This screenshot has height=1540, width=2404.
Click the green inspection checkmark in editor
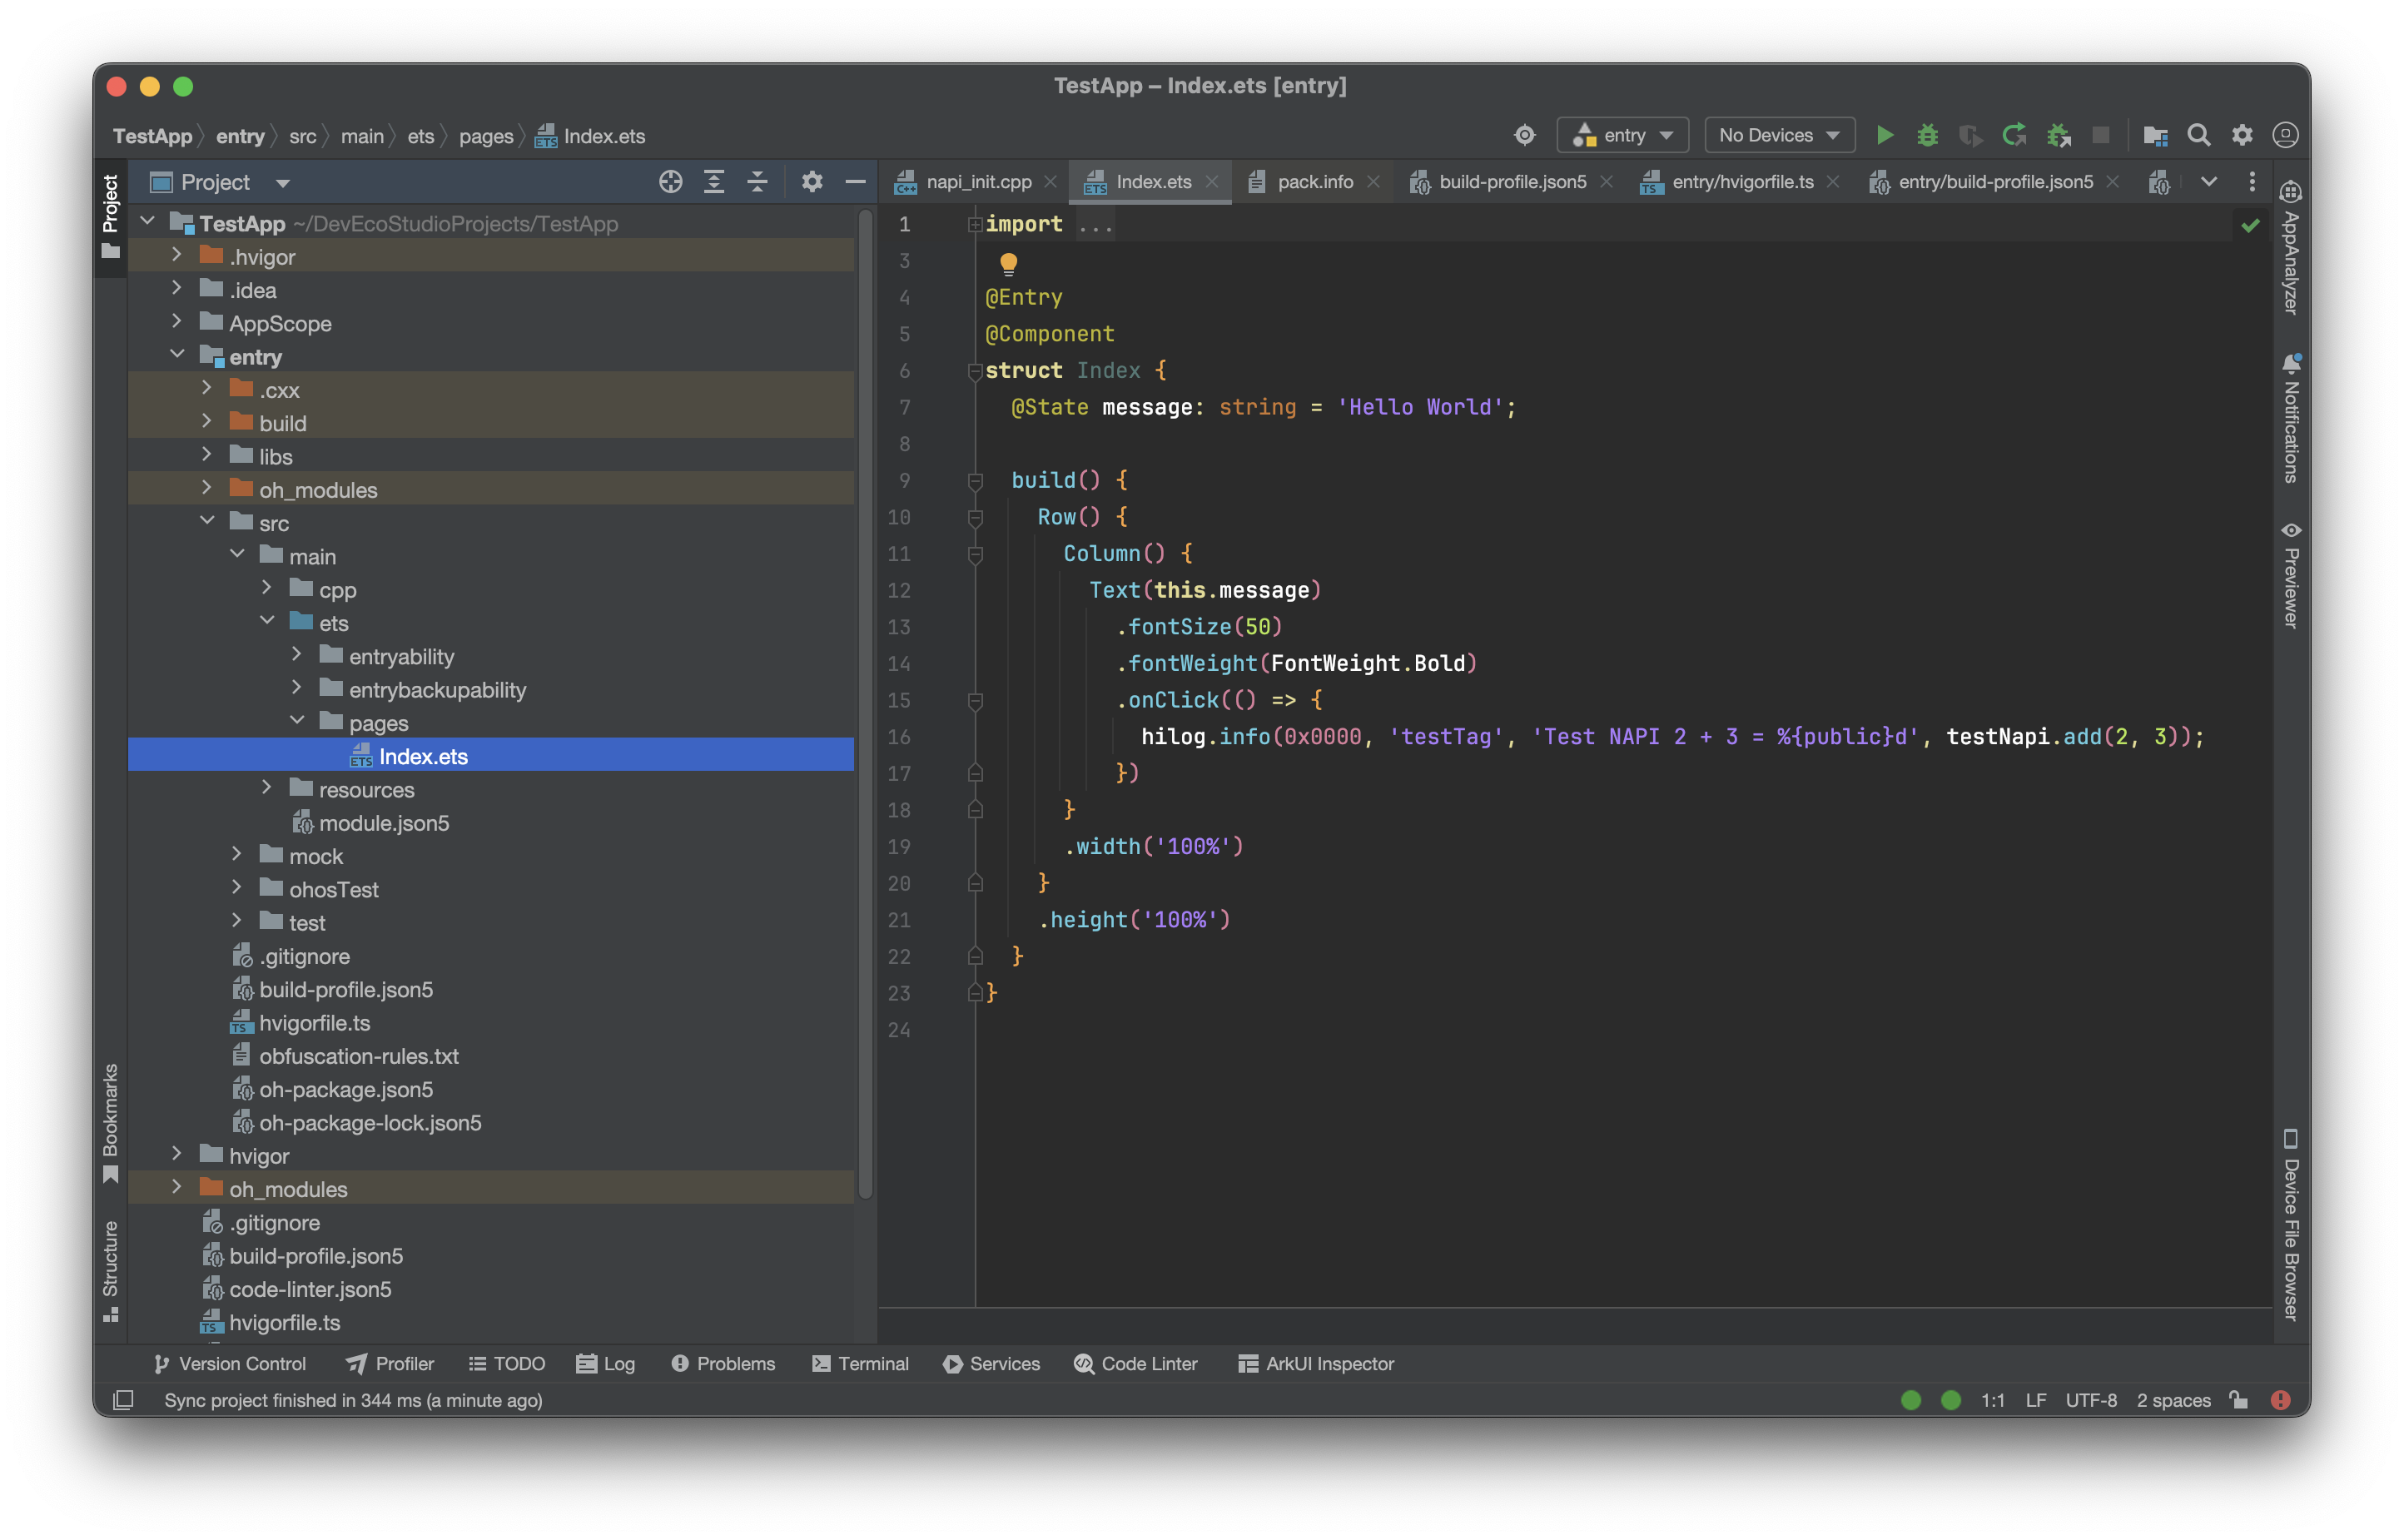(2250, 225)
